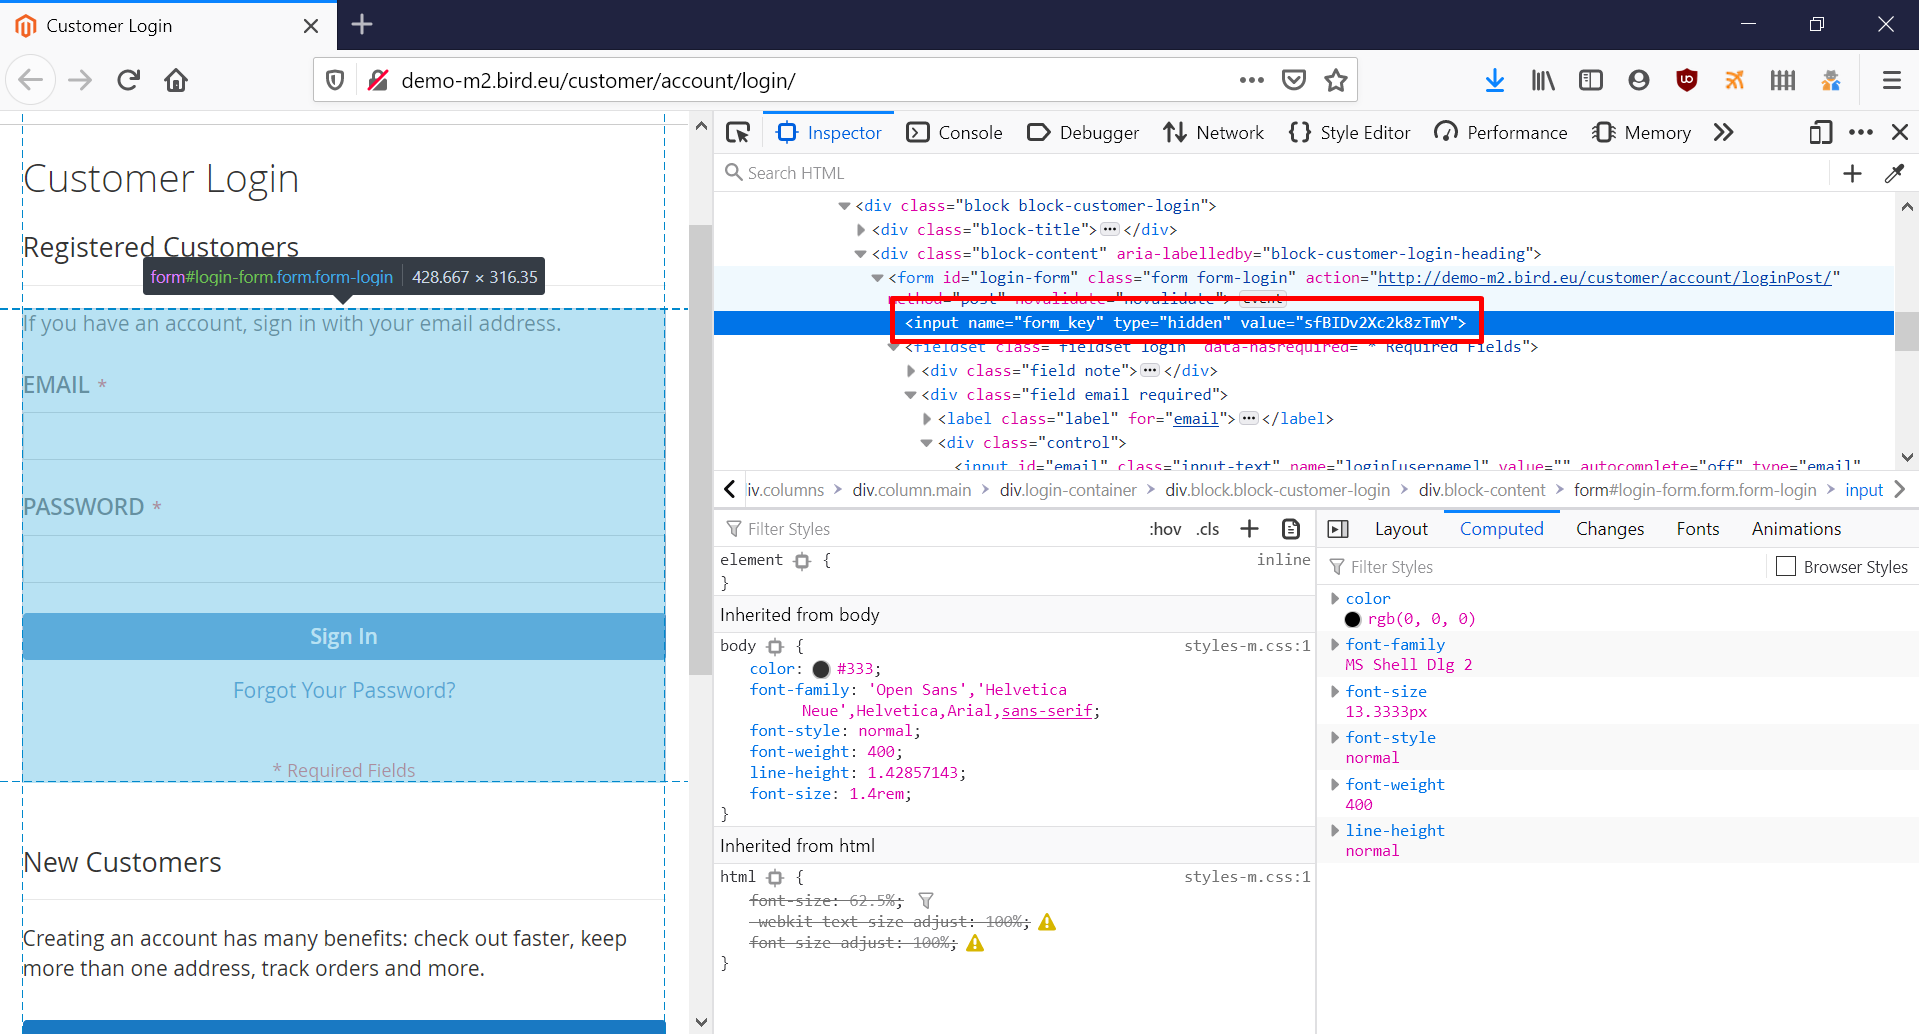The width and height of the screenshot is (1919, 1034).
Task: Add new style rule plus button
Action: 1249,528
